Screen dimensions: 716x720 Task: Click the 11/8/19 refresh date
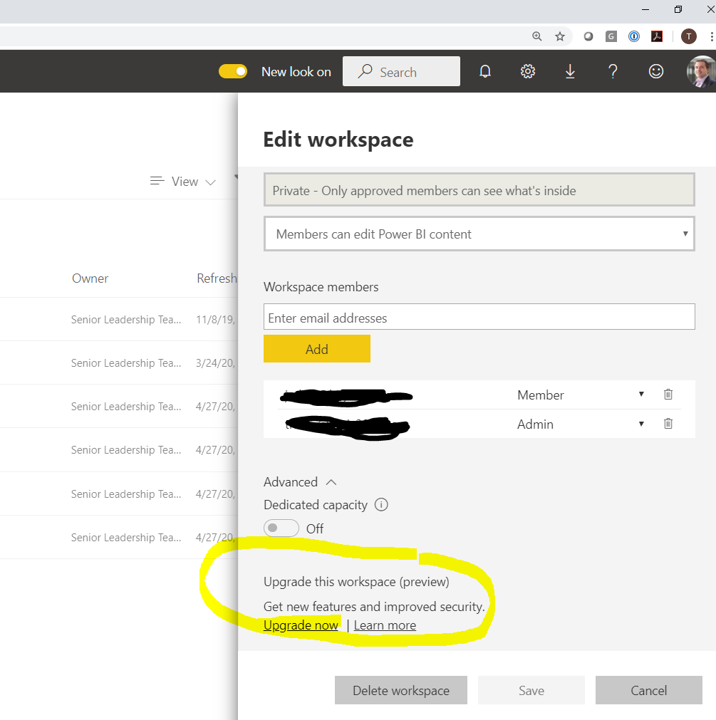tap(215, 320)
